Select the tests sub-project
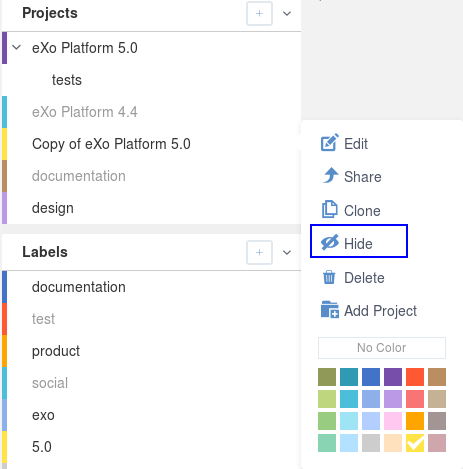Screen dimensions: 463x469 [67, 80]
